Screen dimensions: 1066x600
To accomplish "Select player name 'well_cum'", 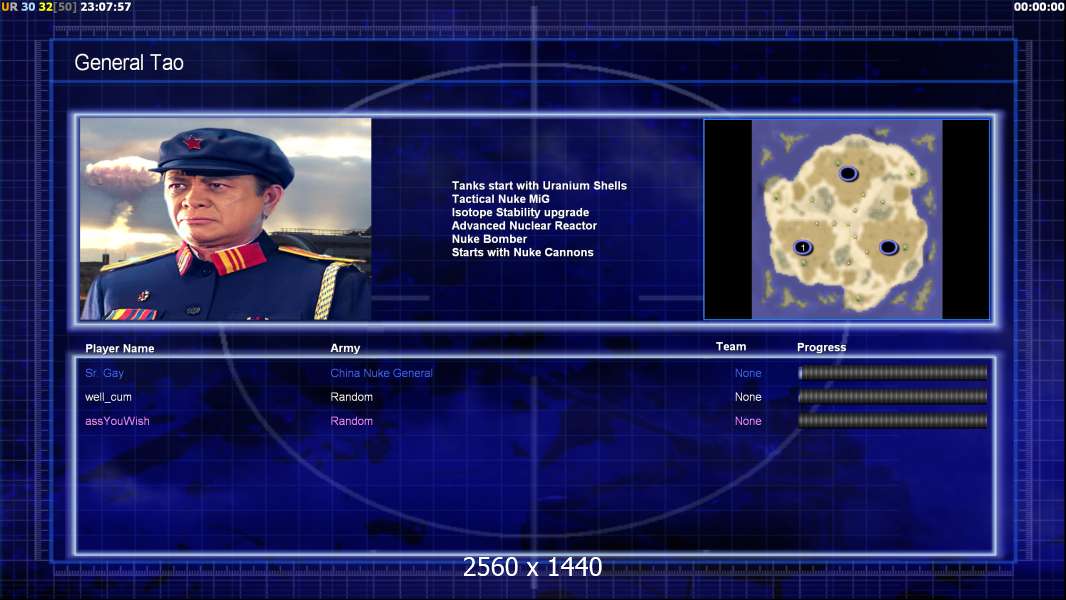I will (108, 397).
